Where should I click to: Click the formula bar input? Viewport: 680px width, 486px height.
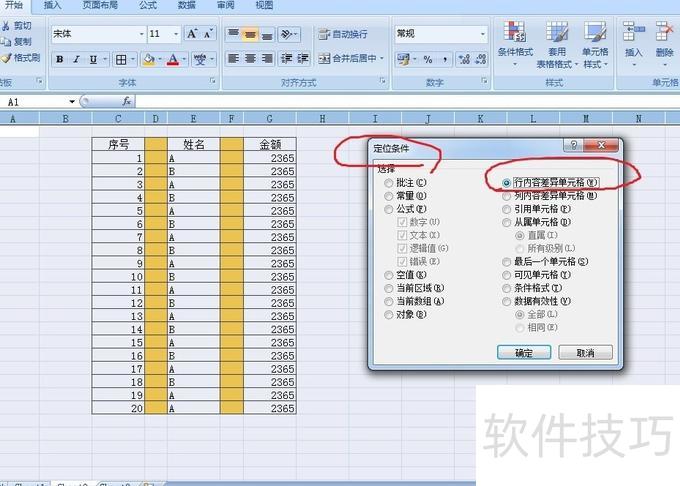point(408,101)
